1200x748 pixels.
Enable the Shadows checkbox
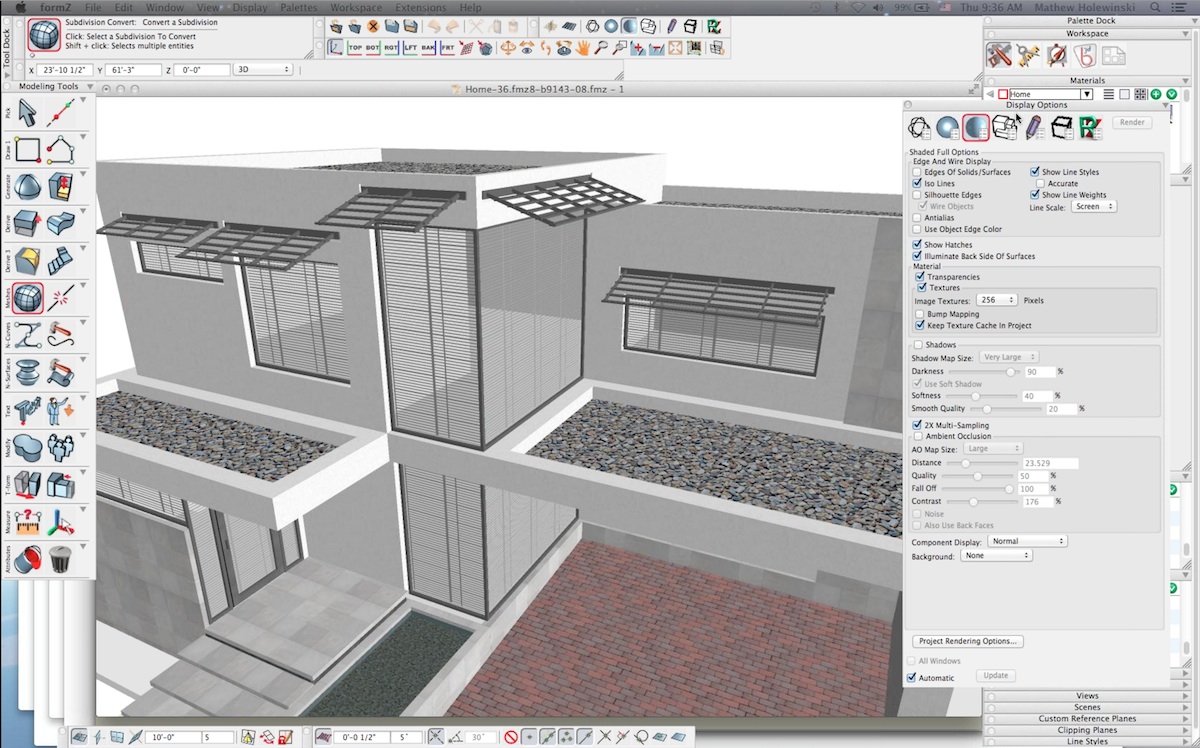click(917, 345)
